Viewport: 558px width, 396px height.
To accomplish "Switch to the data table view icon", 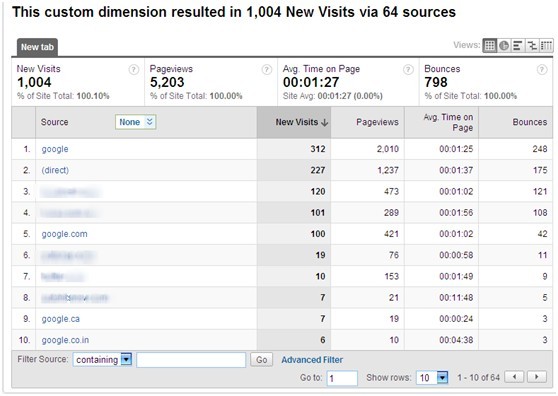I will 490,46.
